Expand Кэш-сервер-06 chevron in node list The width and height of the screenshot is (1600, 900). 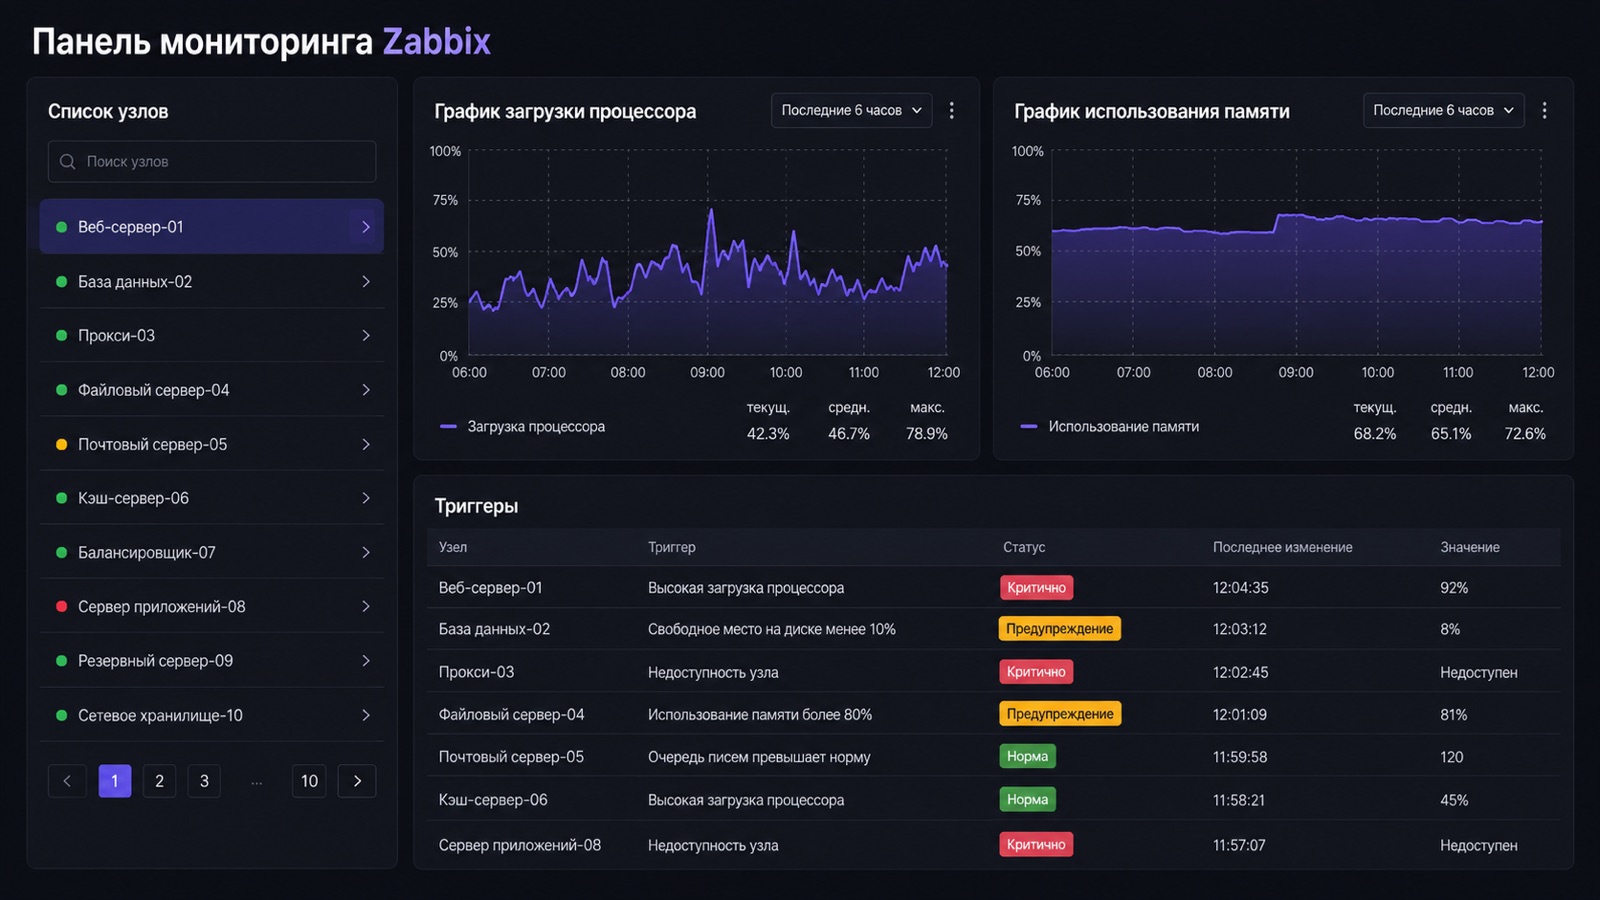366,498
